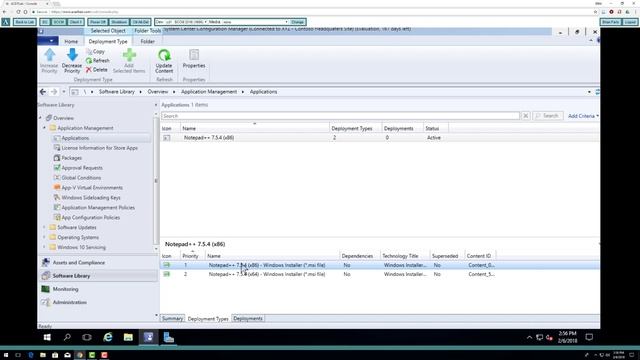Go back with navigation back arrow
This screenshot has width=640, height=360.
(42, 92)
